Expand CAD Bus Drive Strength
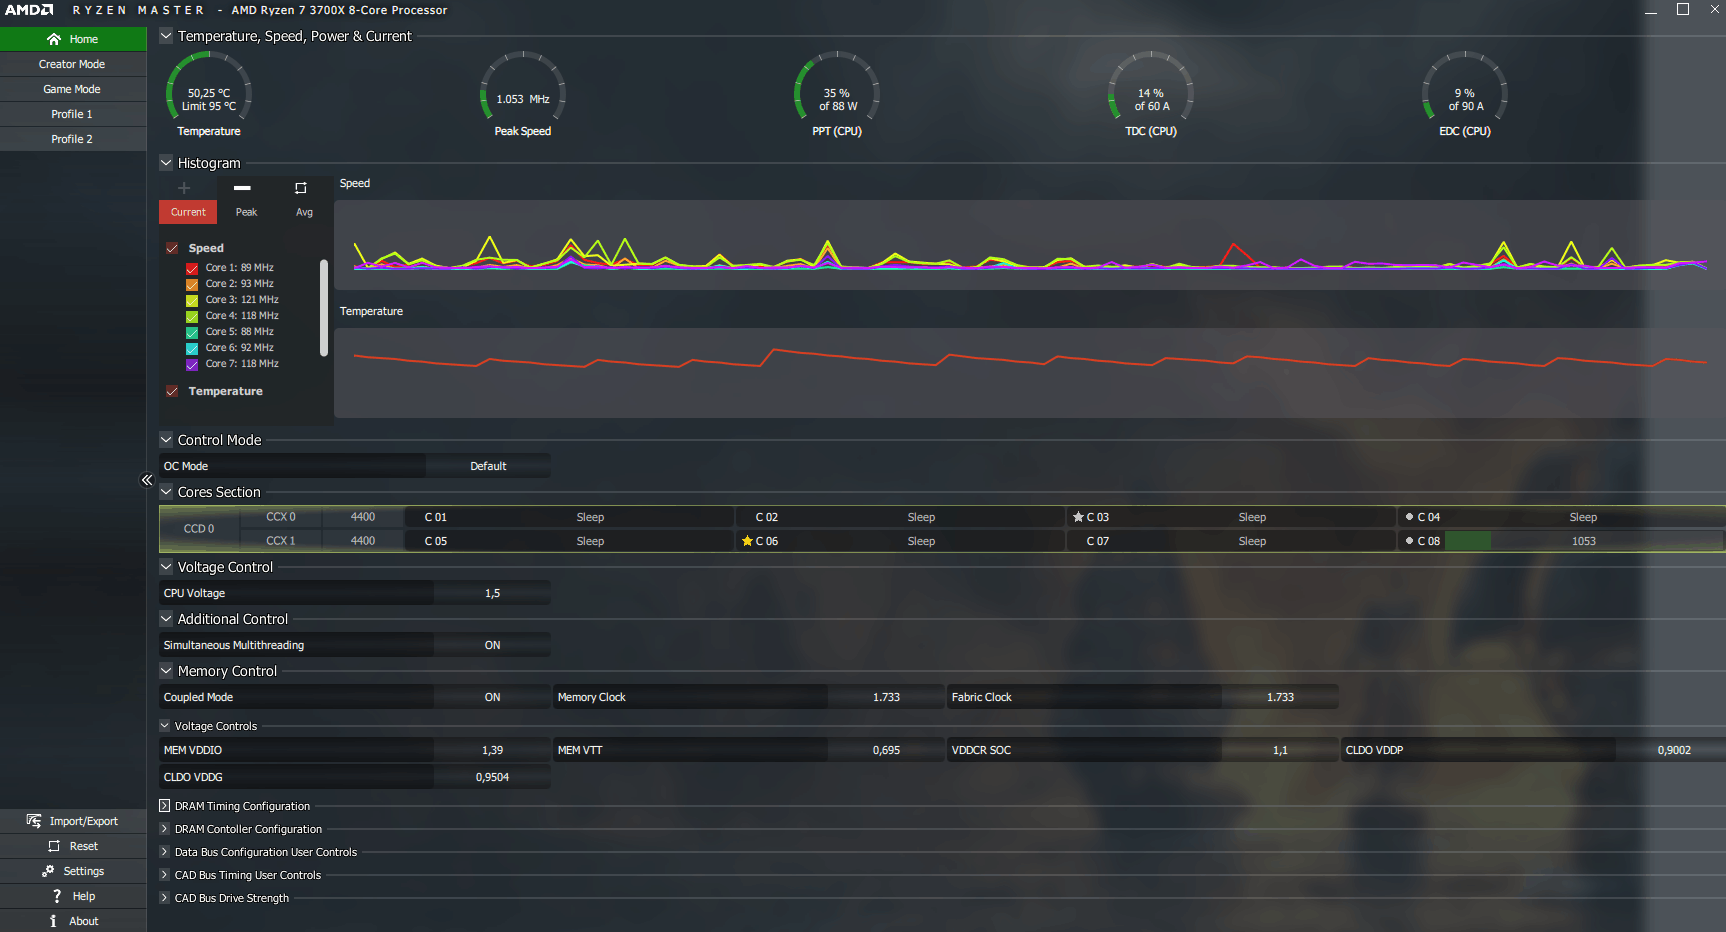The width and height of the screenshot is (1726, 932). [165, 898]
